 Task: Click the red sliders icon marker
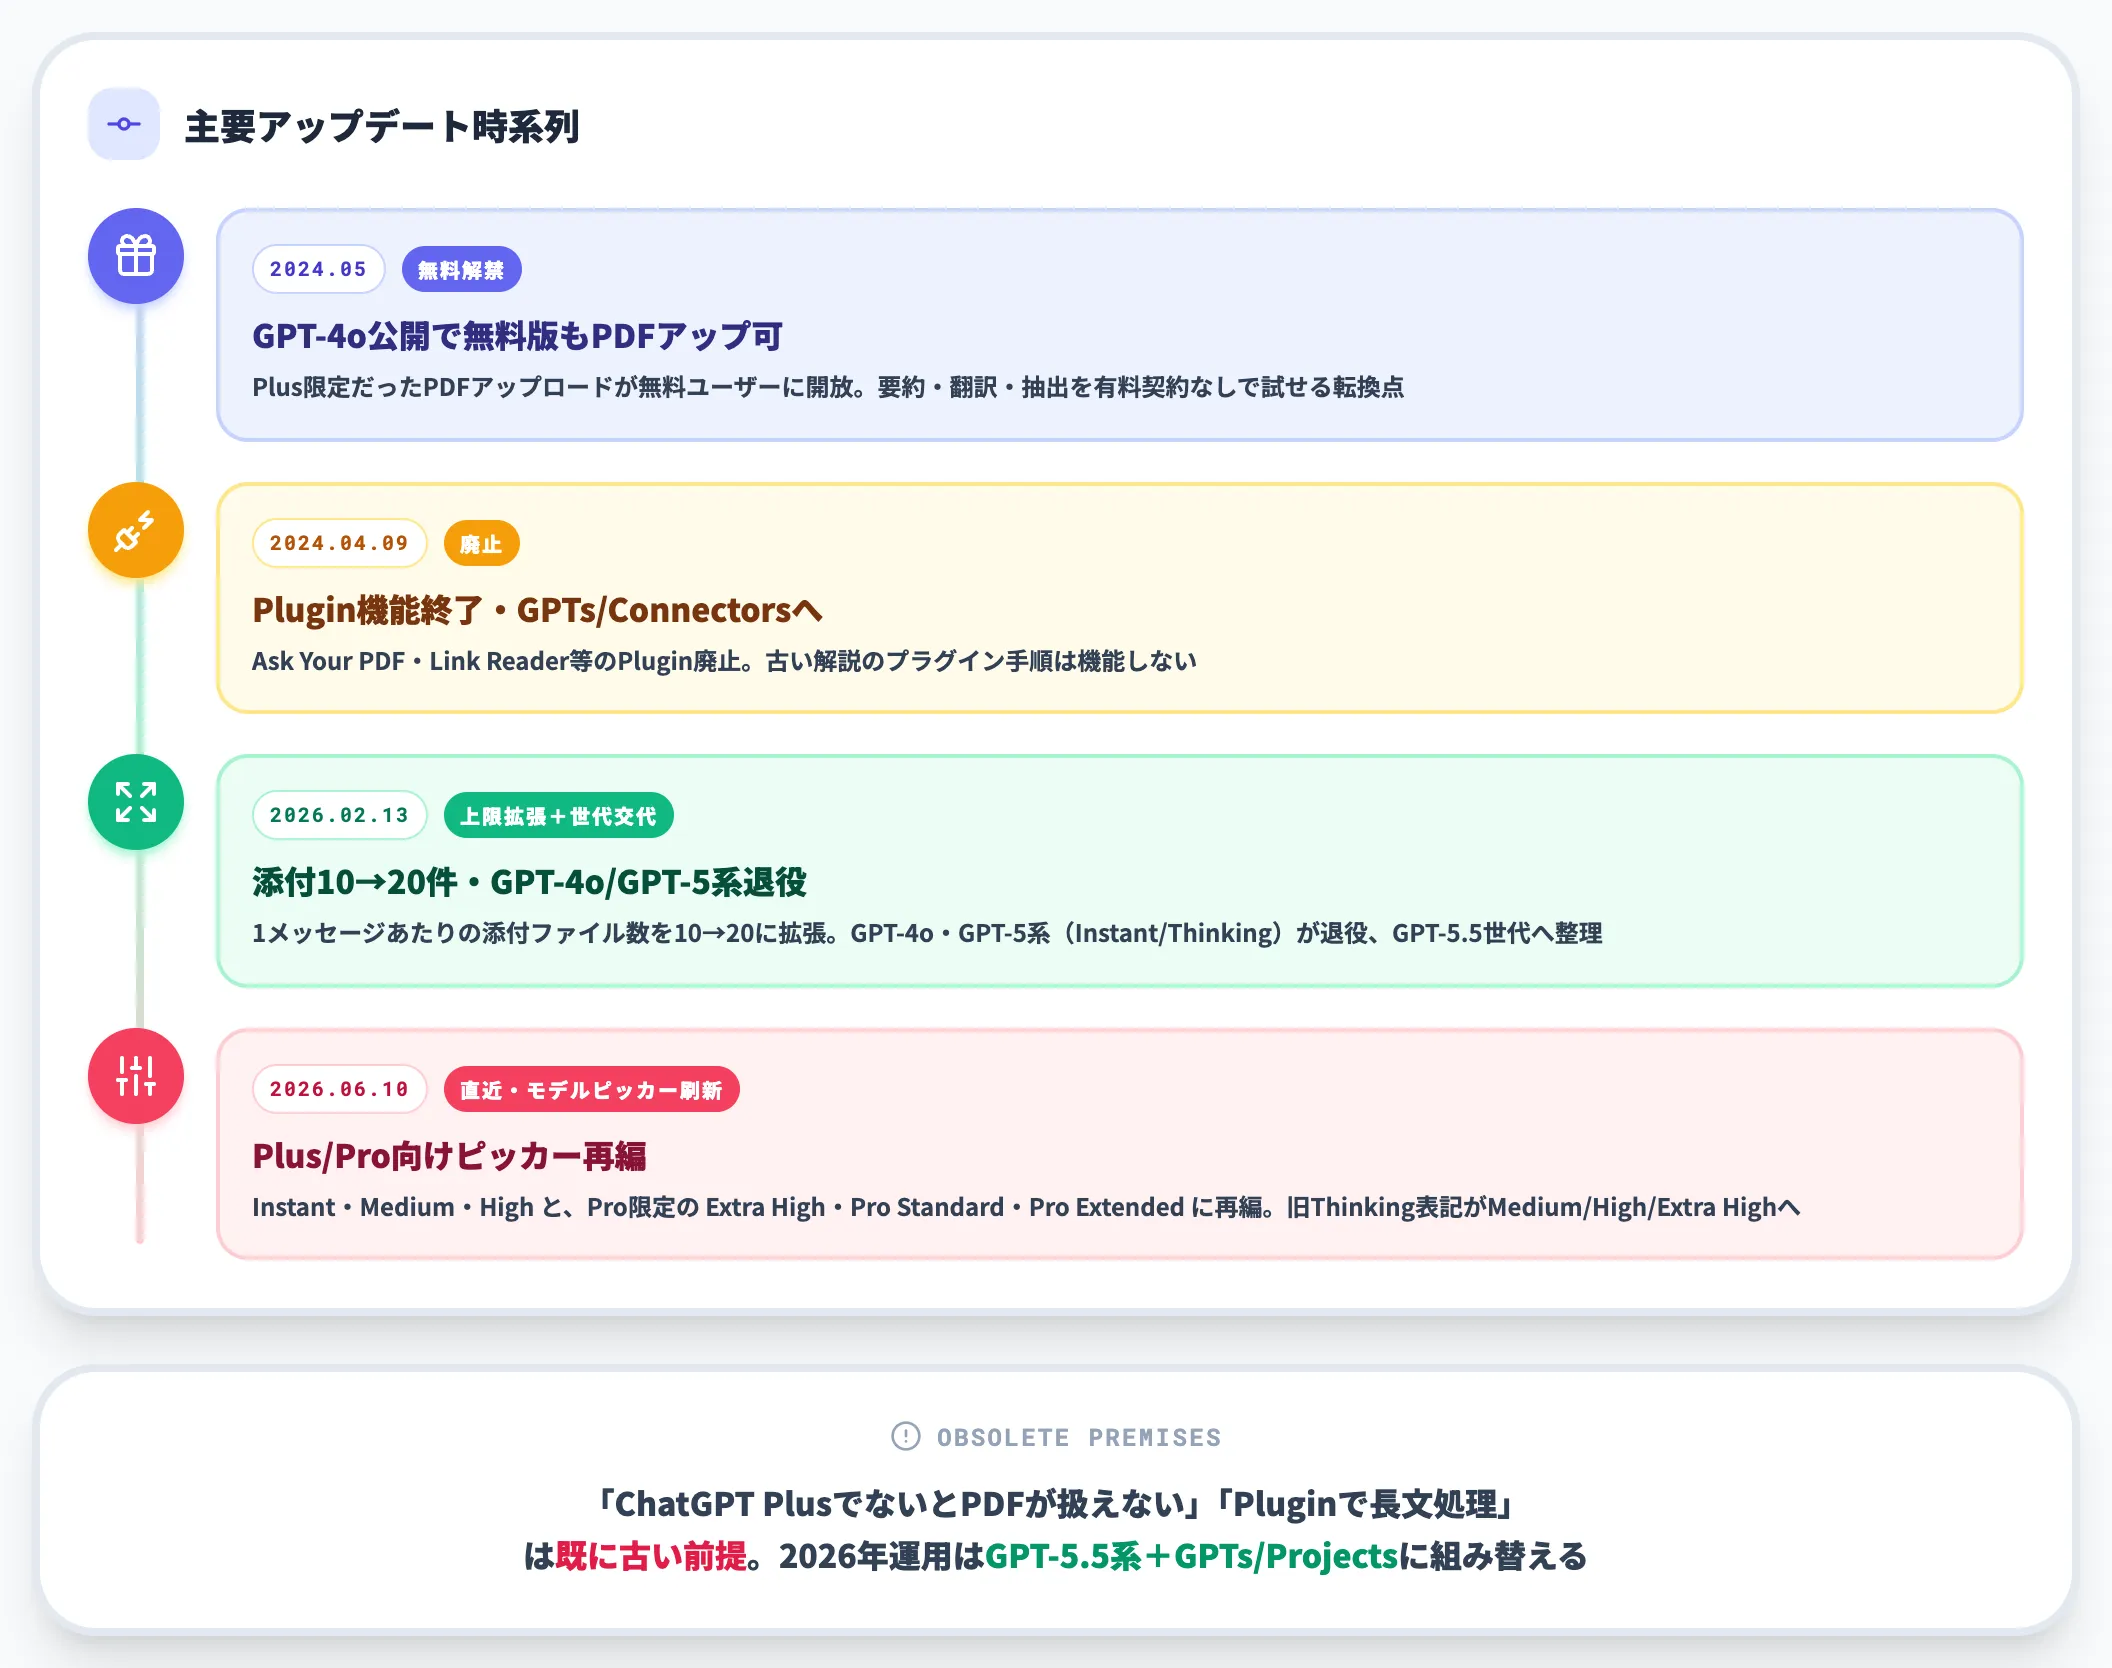point(136,1076)
